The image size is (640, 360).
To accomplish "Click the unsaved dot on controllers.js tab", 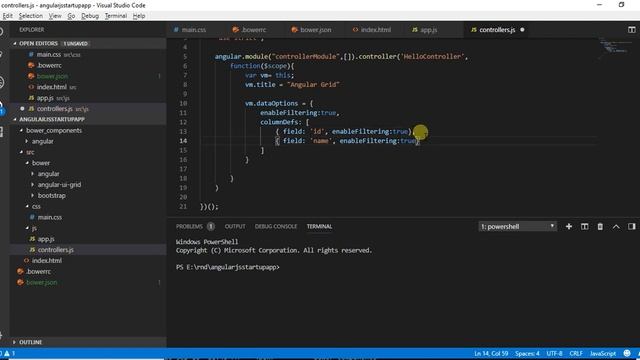I will click(x=522, y=30).
